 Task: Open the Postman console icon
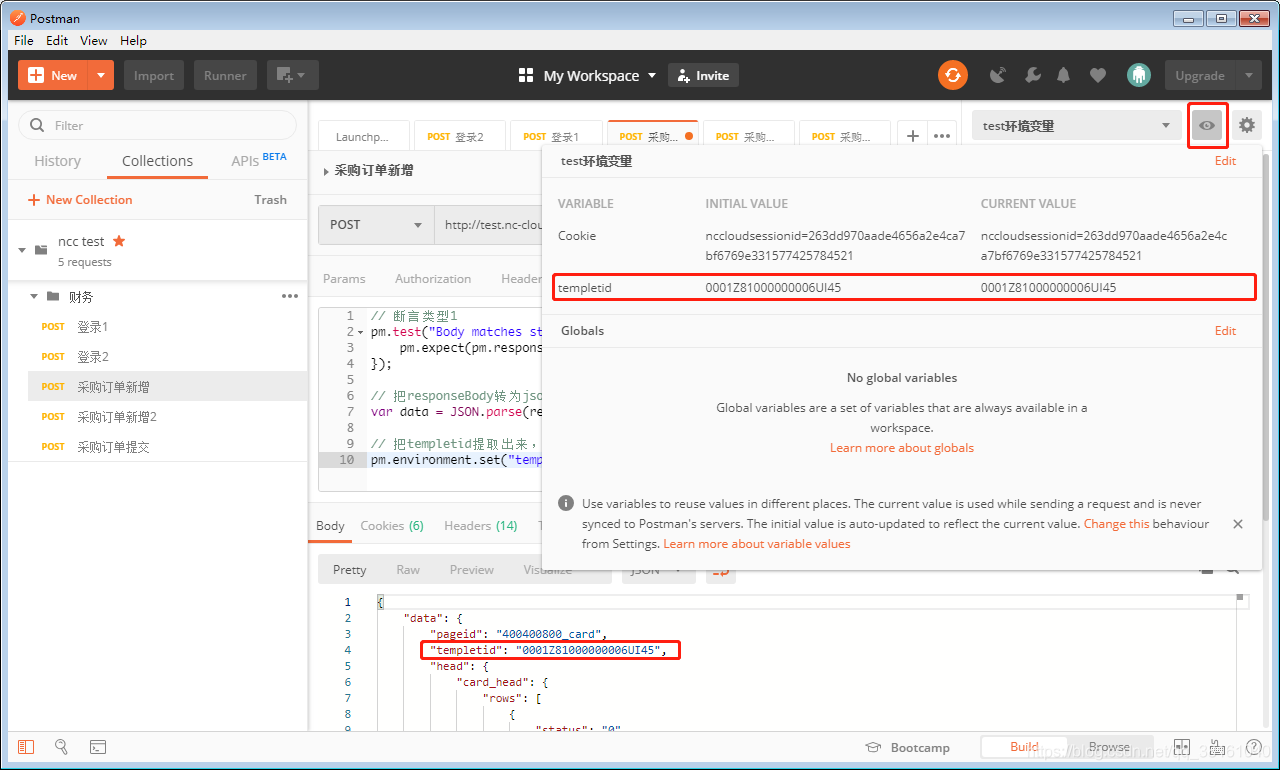[98, 747]
